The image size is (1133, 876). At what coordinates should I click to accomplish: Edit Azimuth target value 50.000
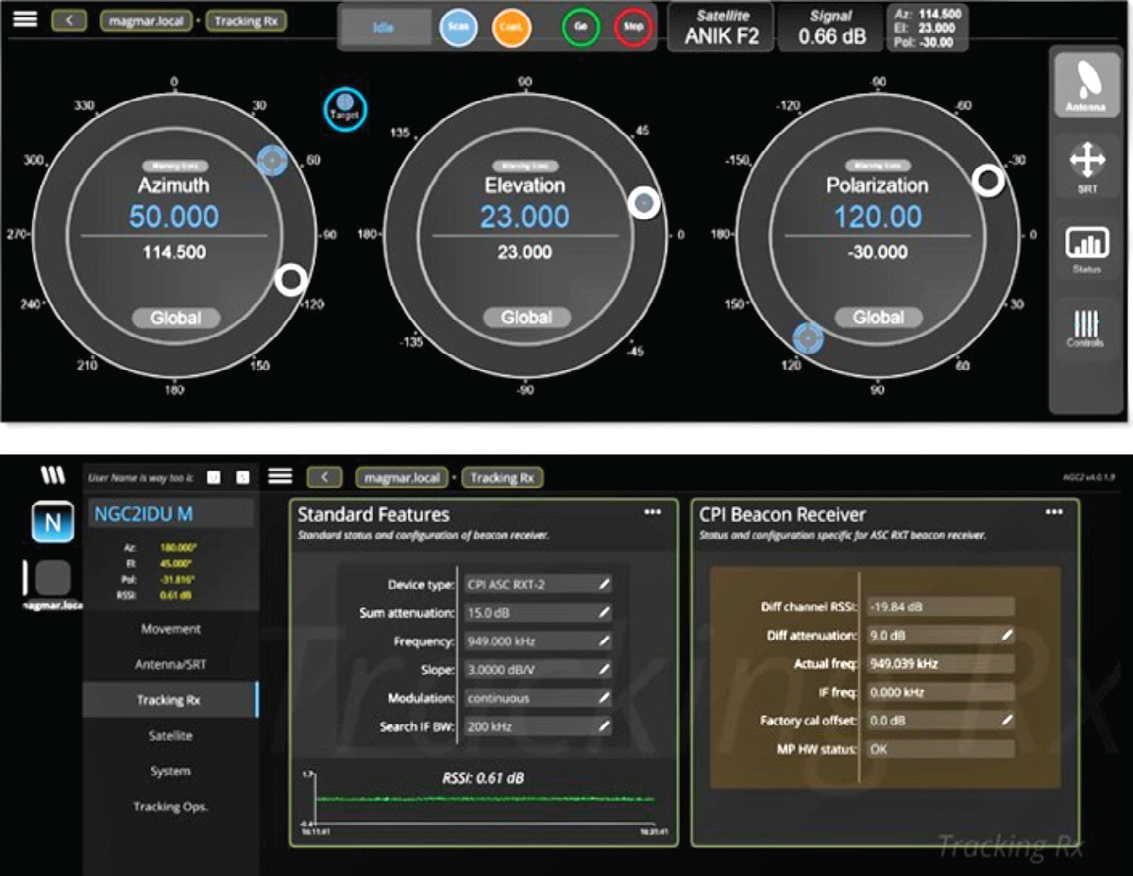174,217
